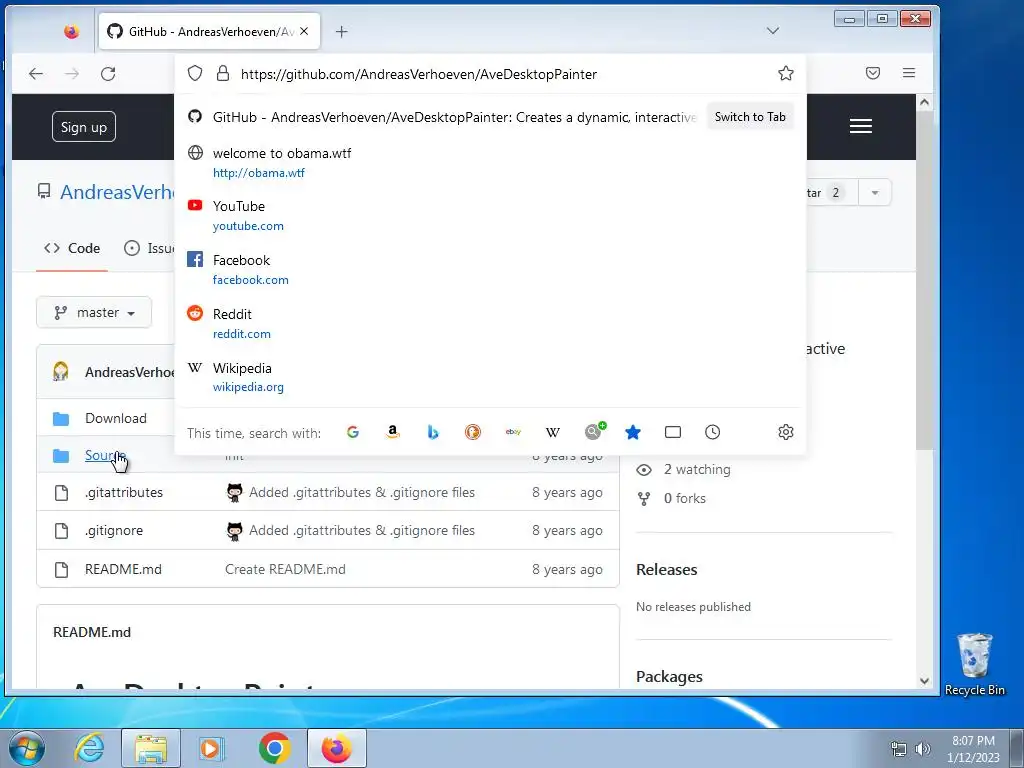Search this time with Wikipedia icon

[552, 432]
